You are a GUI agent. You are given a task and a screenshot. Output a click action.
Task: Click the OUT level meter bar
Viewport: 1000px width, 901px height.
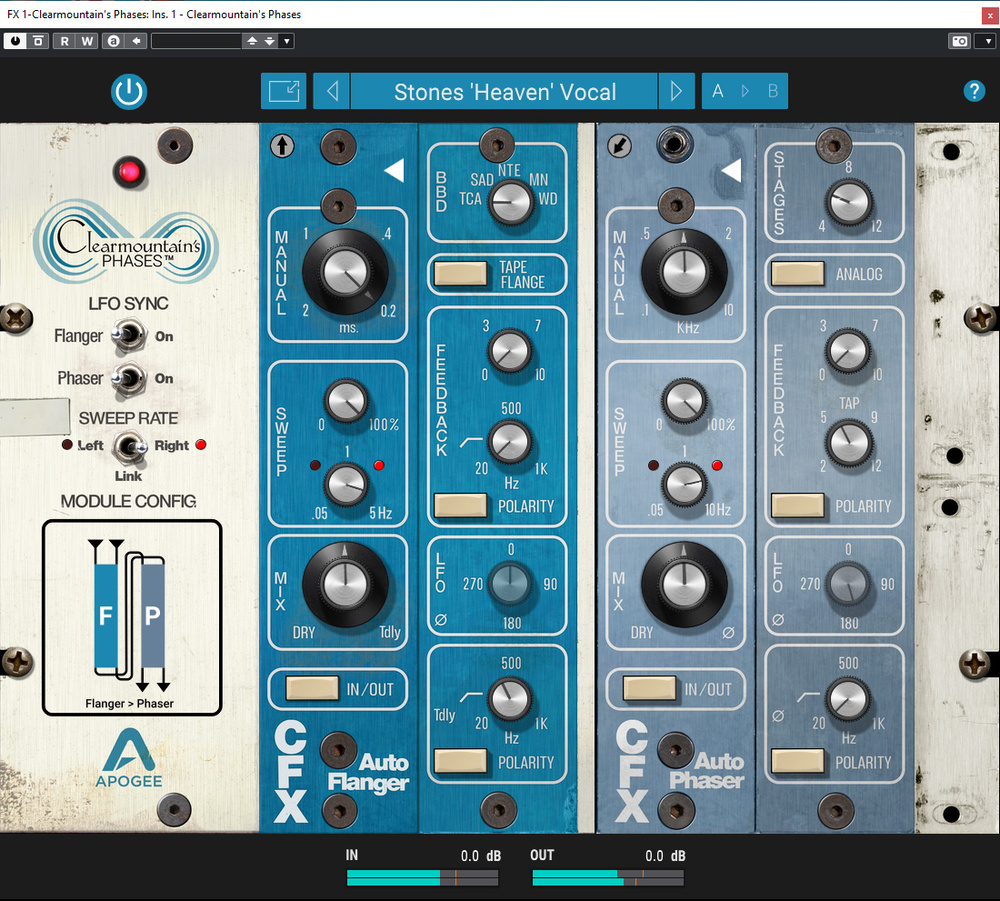click(x=608, y=878)
